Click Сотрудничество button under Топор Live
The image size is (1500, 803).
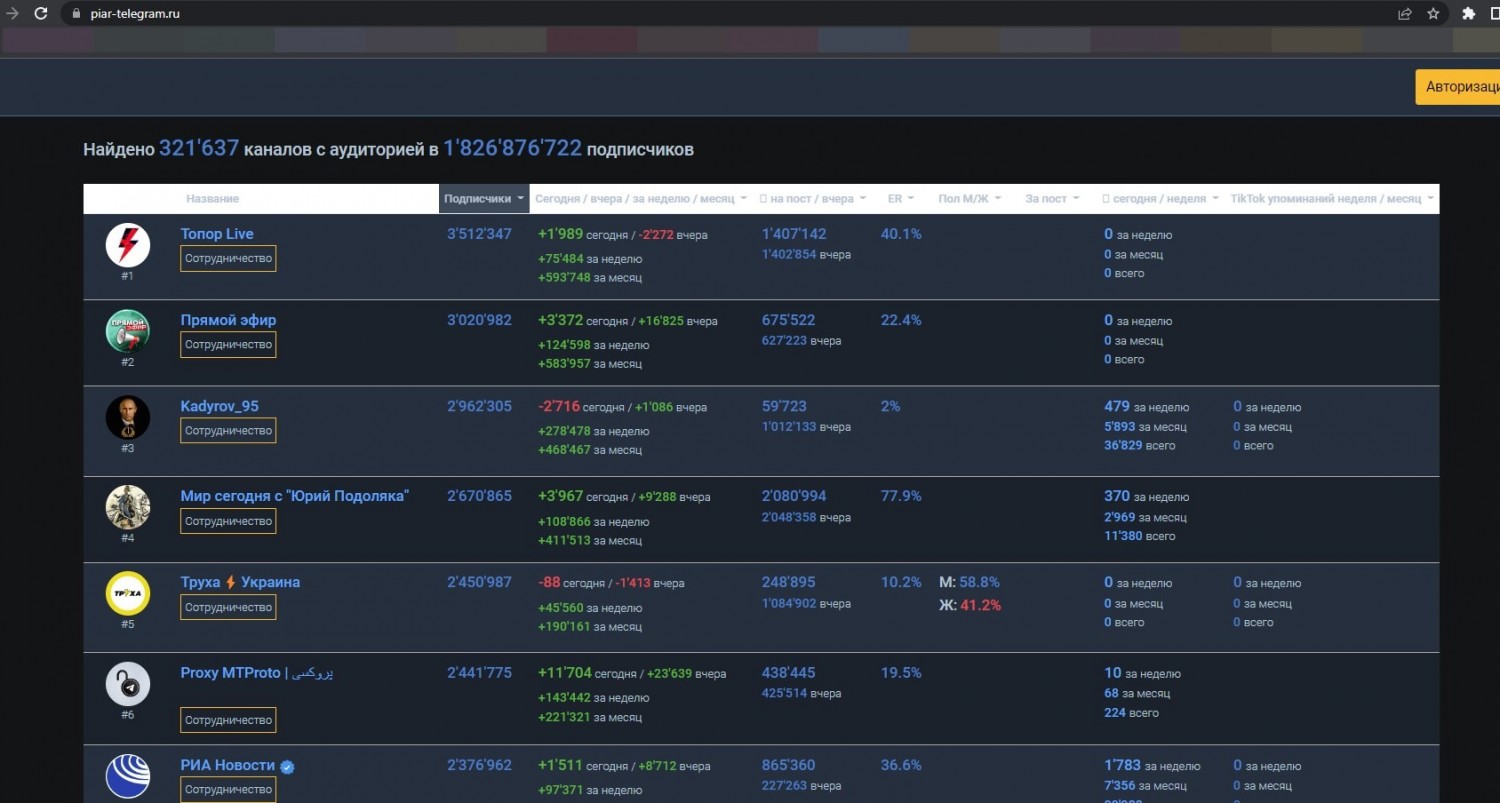click(x=228, y=259)
